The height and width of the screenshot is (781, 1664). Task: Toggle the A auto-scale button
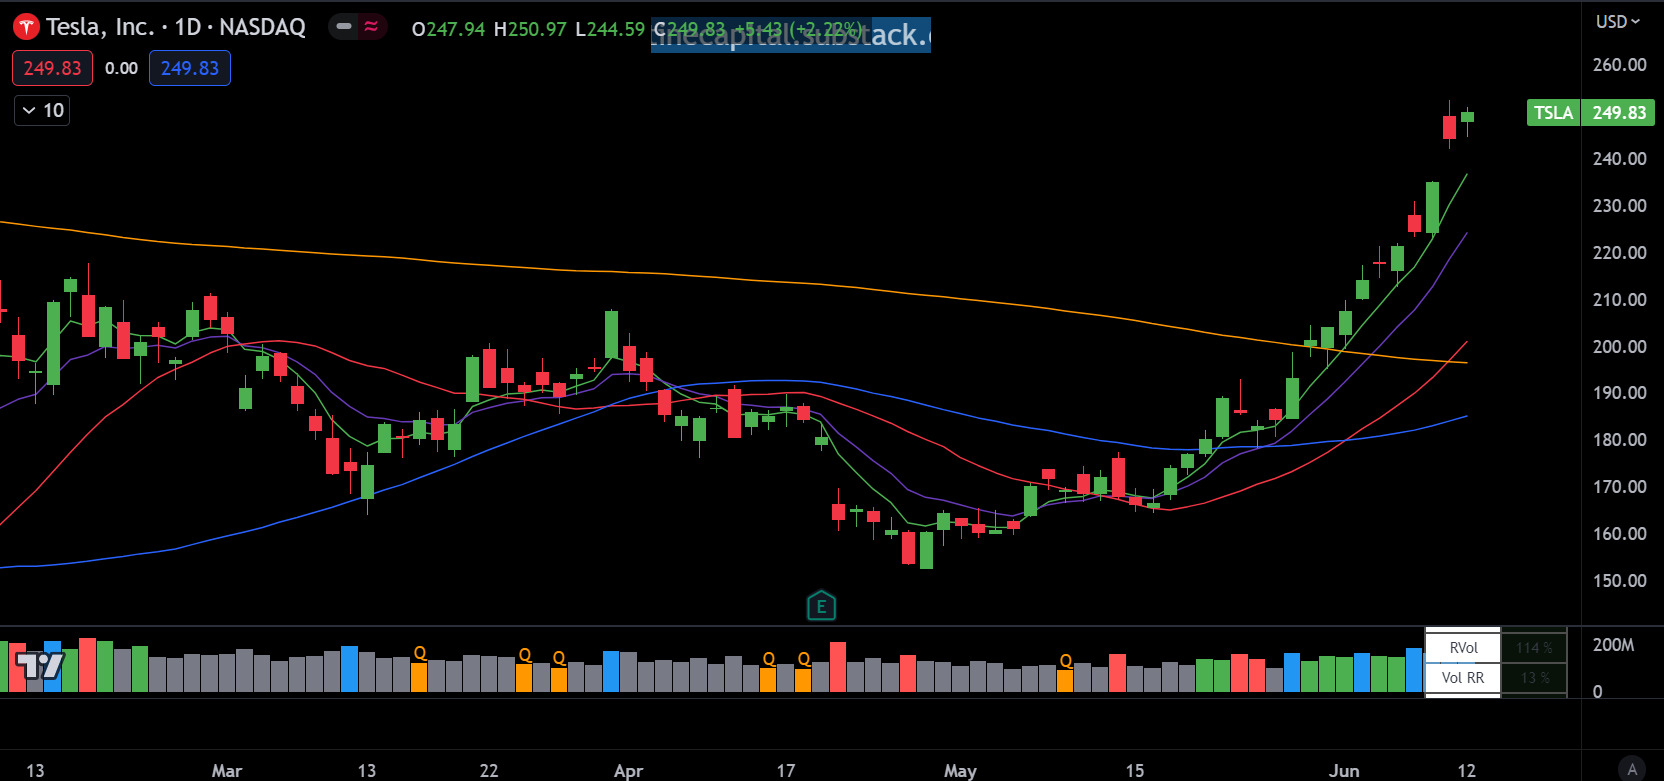click(x=1632, y=768)
